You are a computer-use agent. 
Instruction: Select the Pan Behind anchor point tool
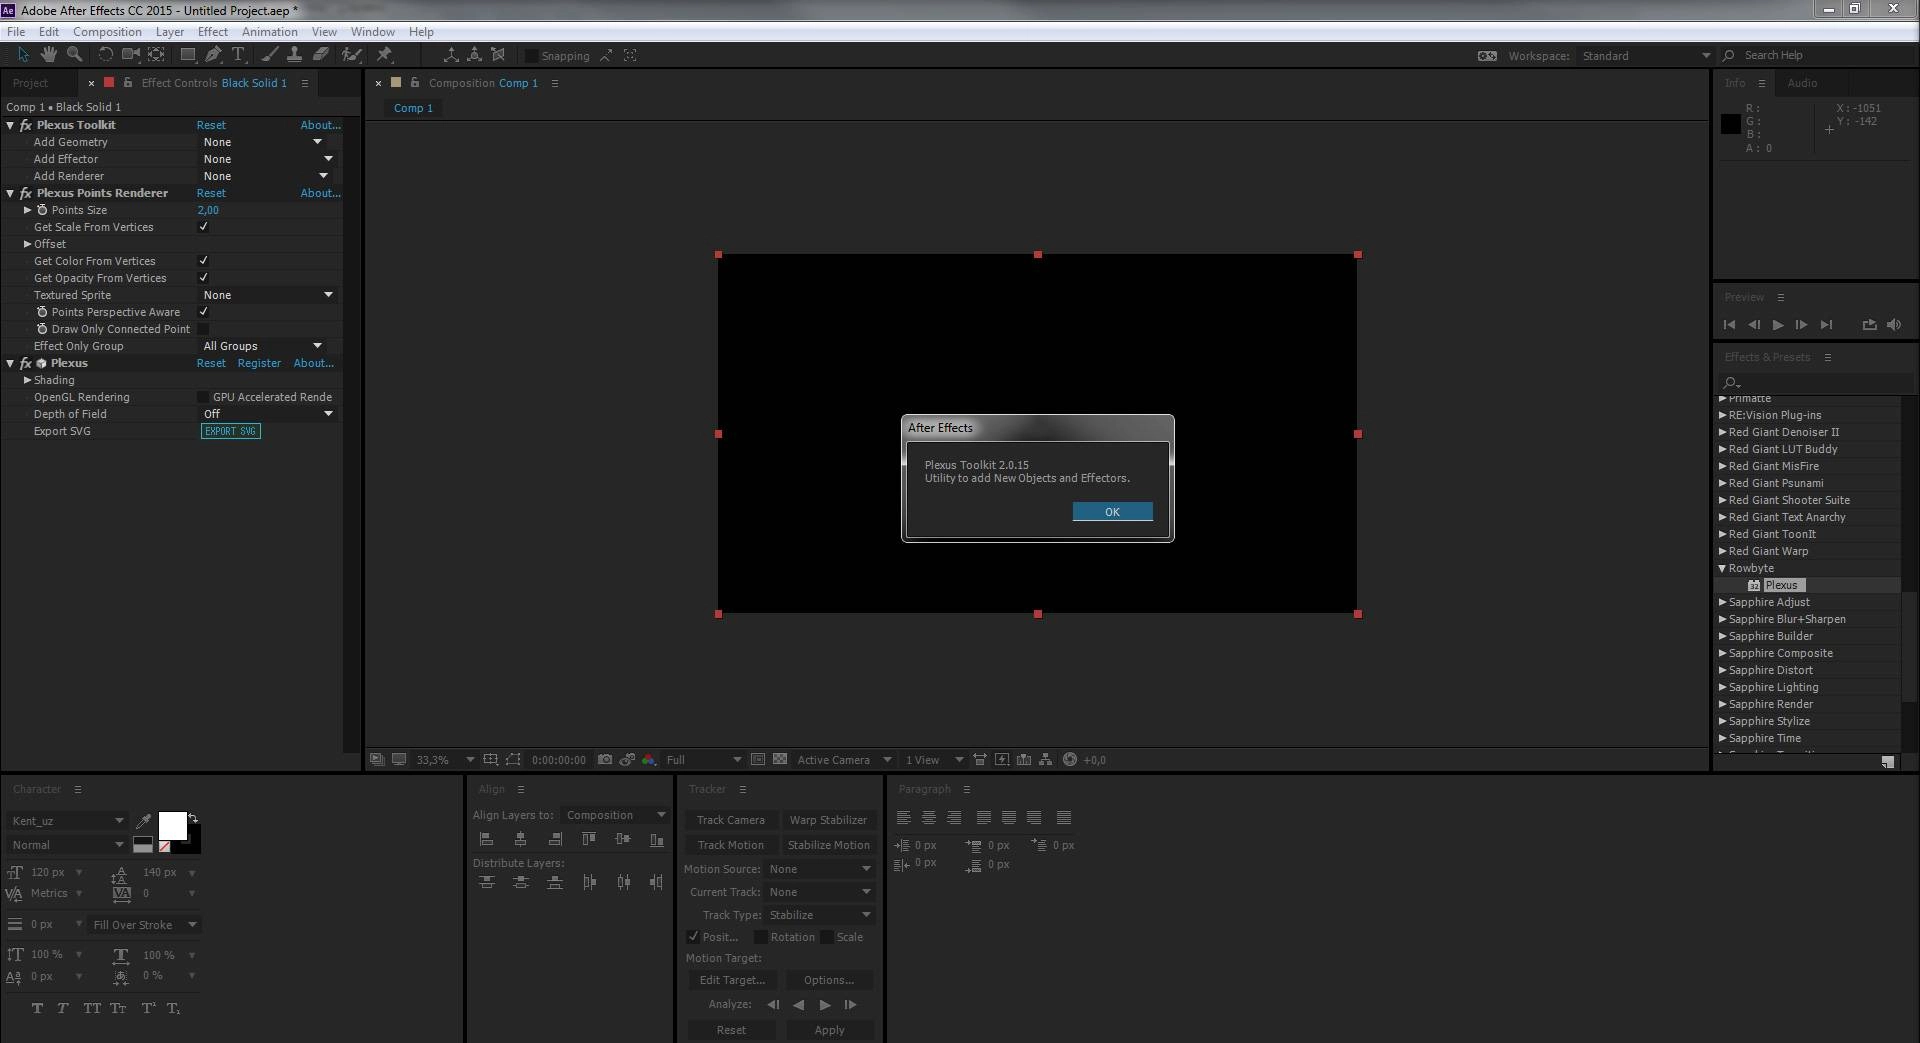coord(157,55)
